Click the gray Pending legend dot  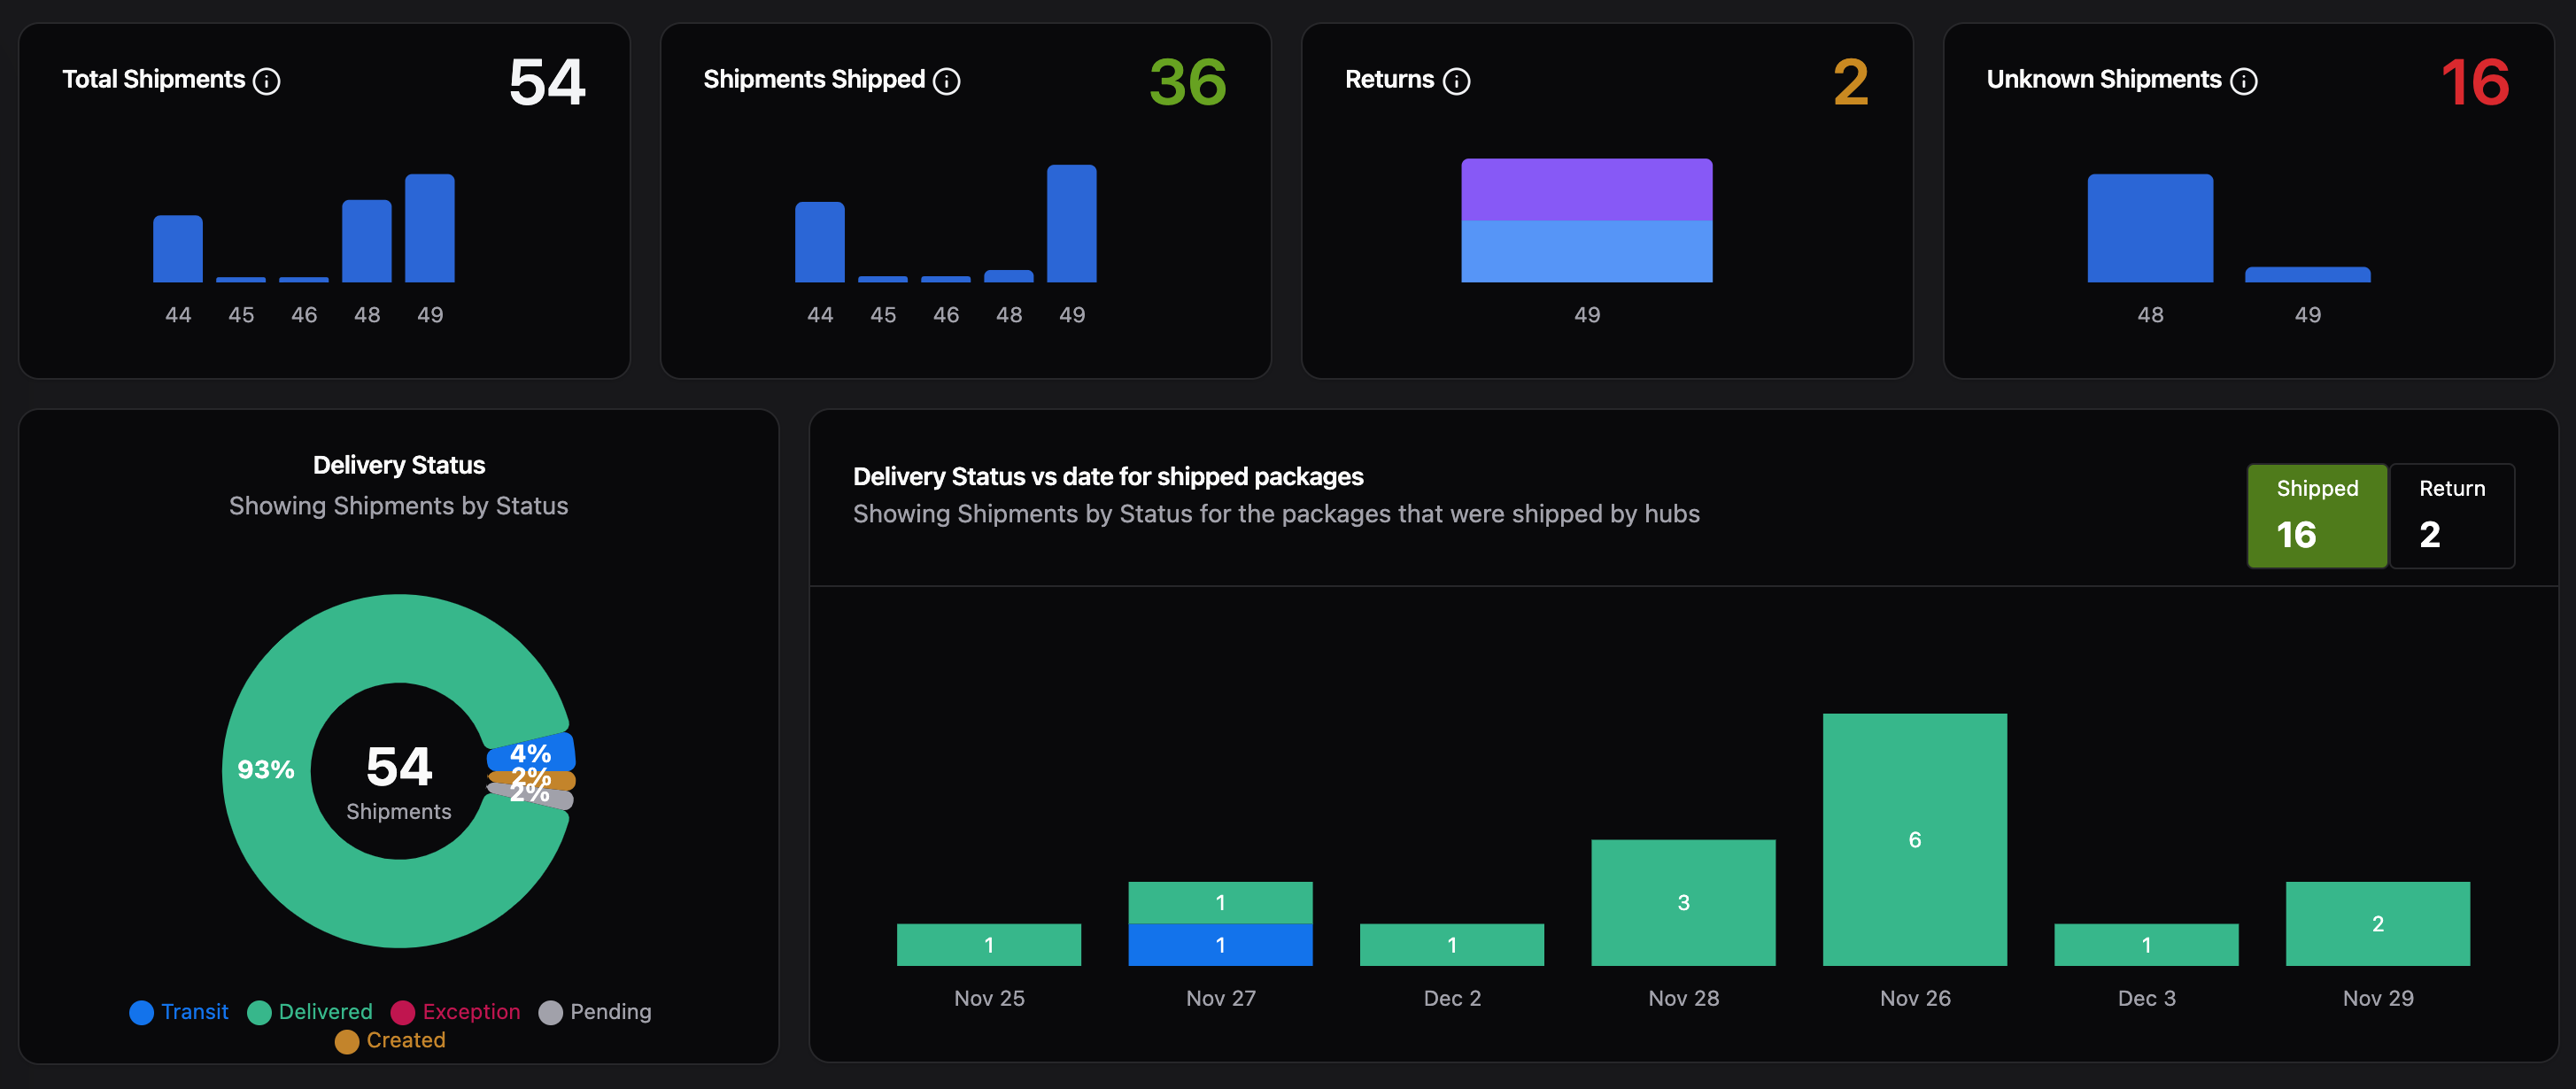(x=550, y=1012)
